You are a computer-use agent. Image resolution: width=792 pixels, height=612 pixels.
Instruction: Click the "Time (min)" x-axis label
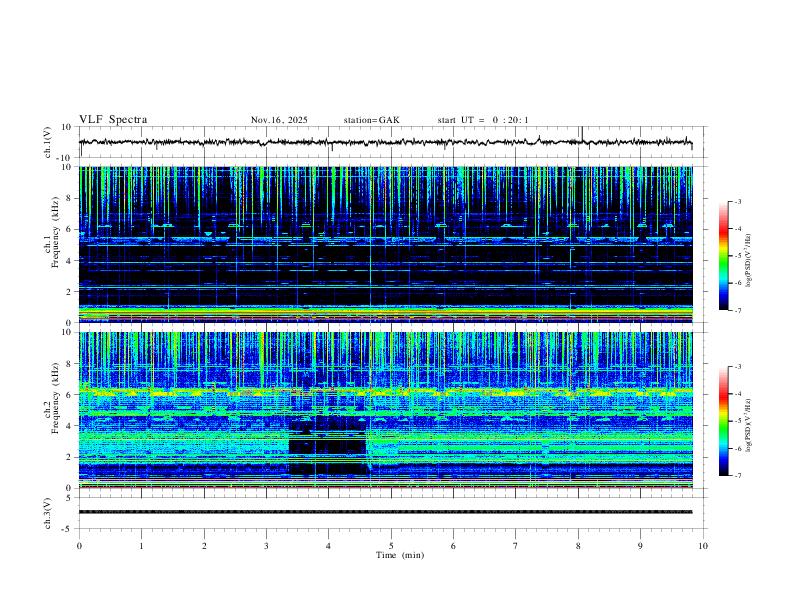[400, 555]
